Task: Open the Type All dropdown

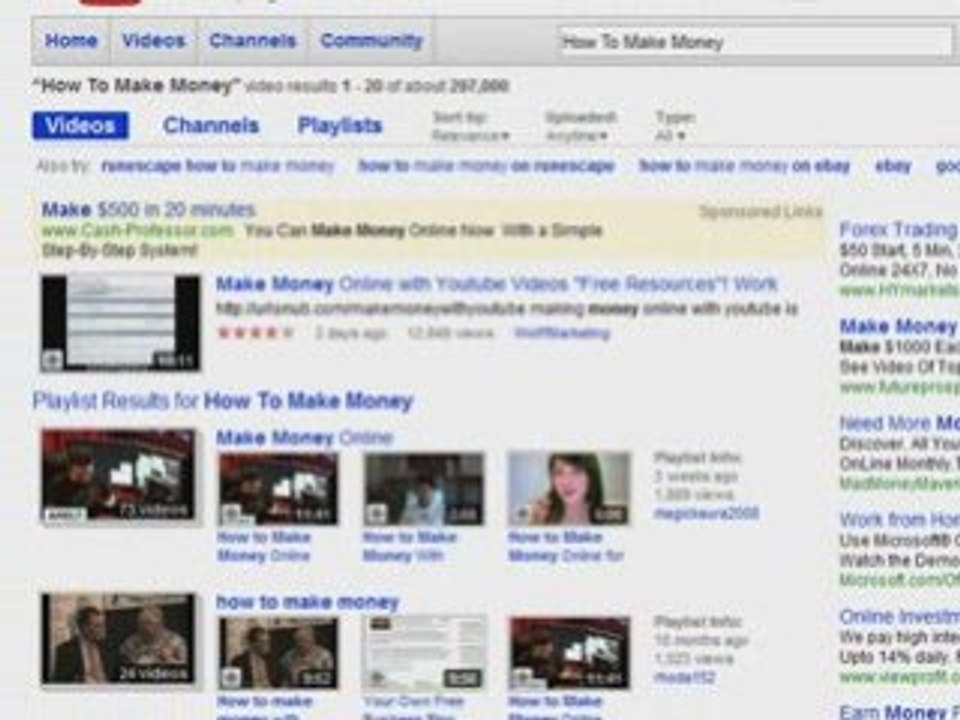Action: point(670,135)
